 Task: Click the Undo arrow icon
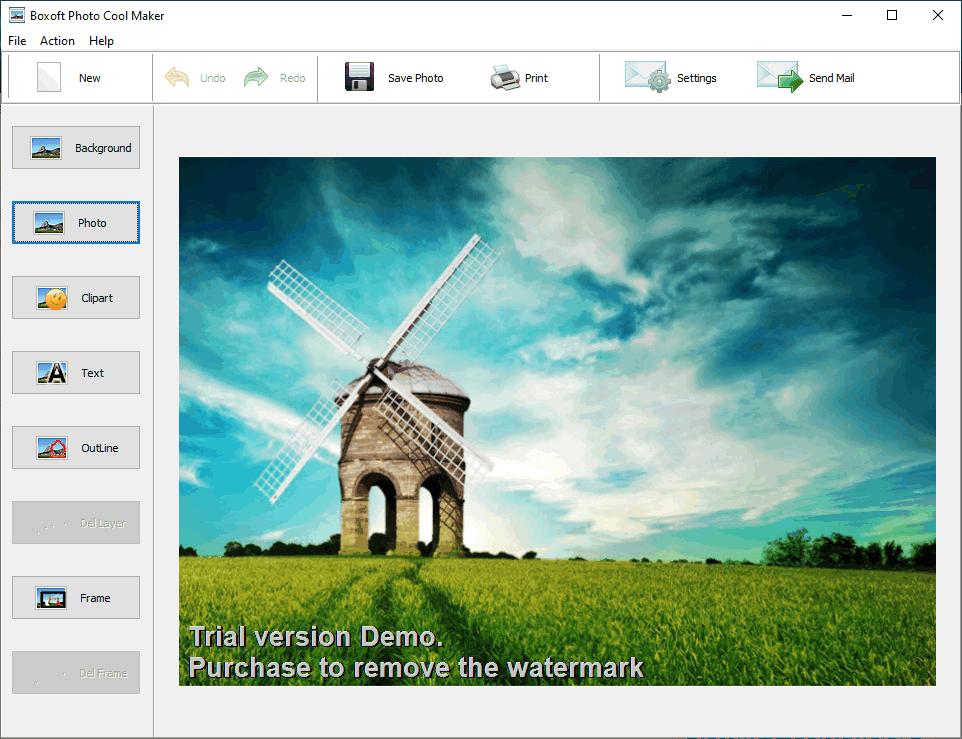tap(177, 77)
